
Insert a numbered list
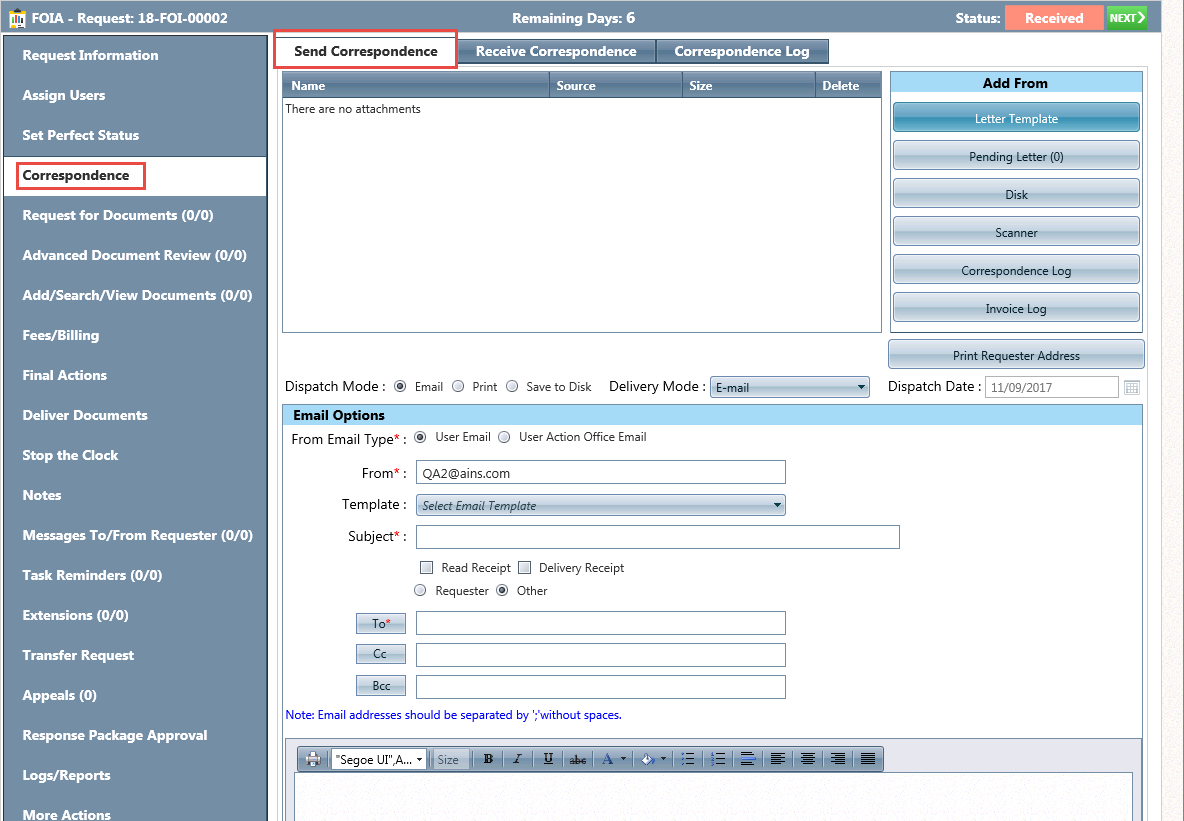pos(717,760)
